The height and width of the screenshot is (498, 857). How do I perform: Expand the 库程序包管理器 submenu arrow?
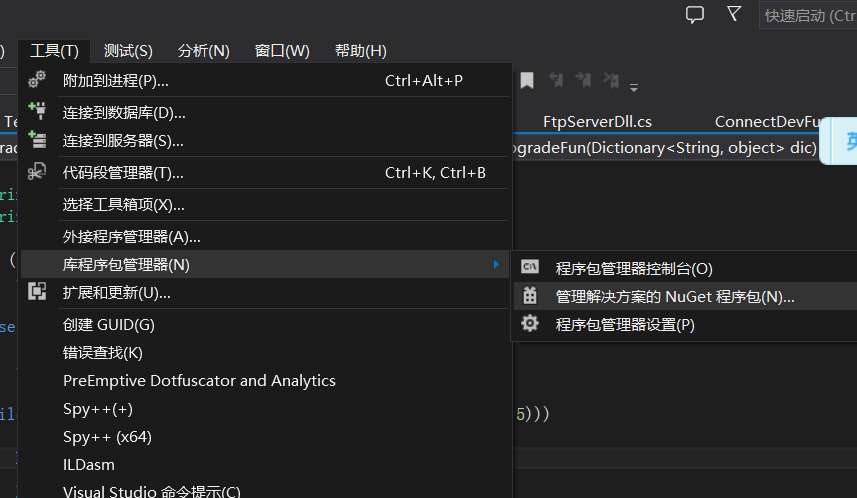[x=496, y=265]
